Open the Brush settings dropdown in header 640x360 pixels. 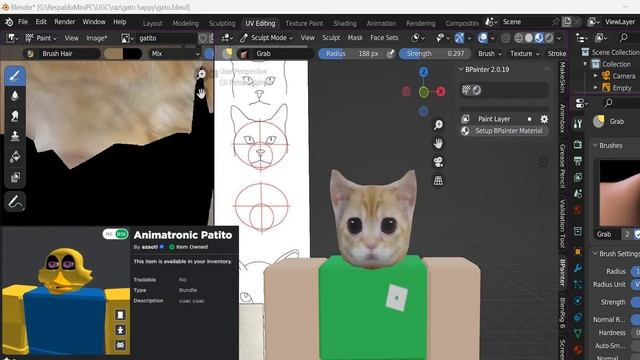pos(490,53)
